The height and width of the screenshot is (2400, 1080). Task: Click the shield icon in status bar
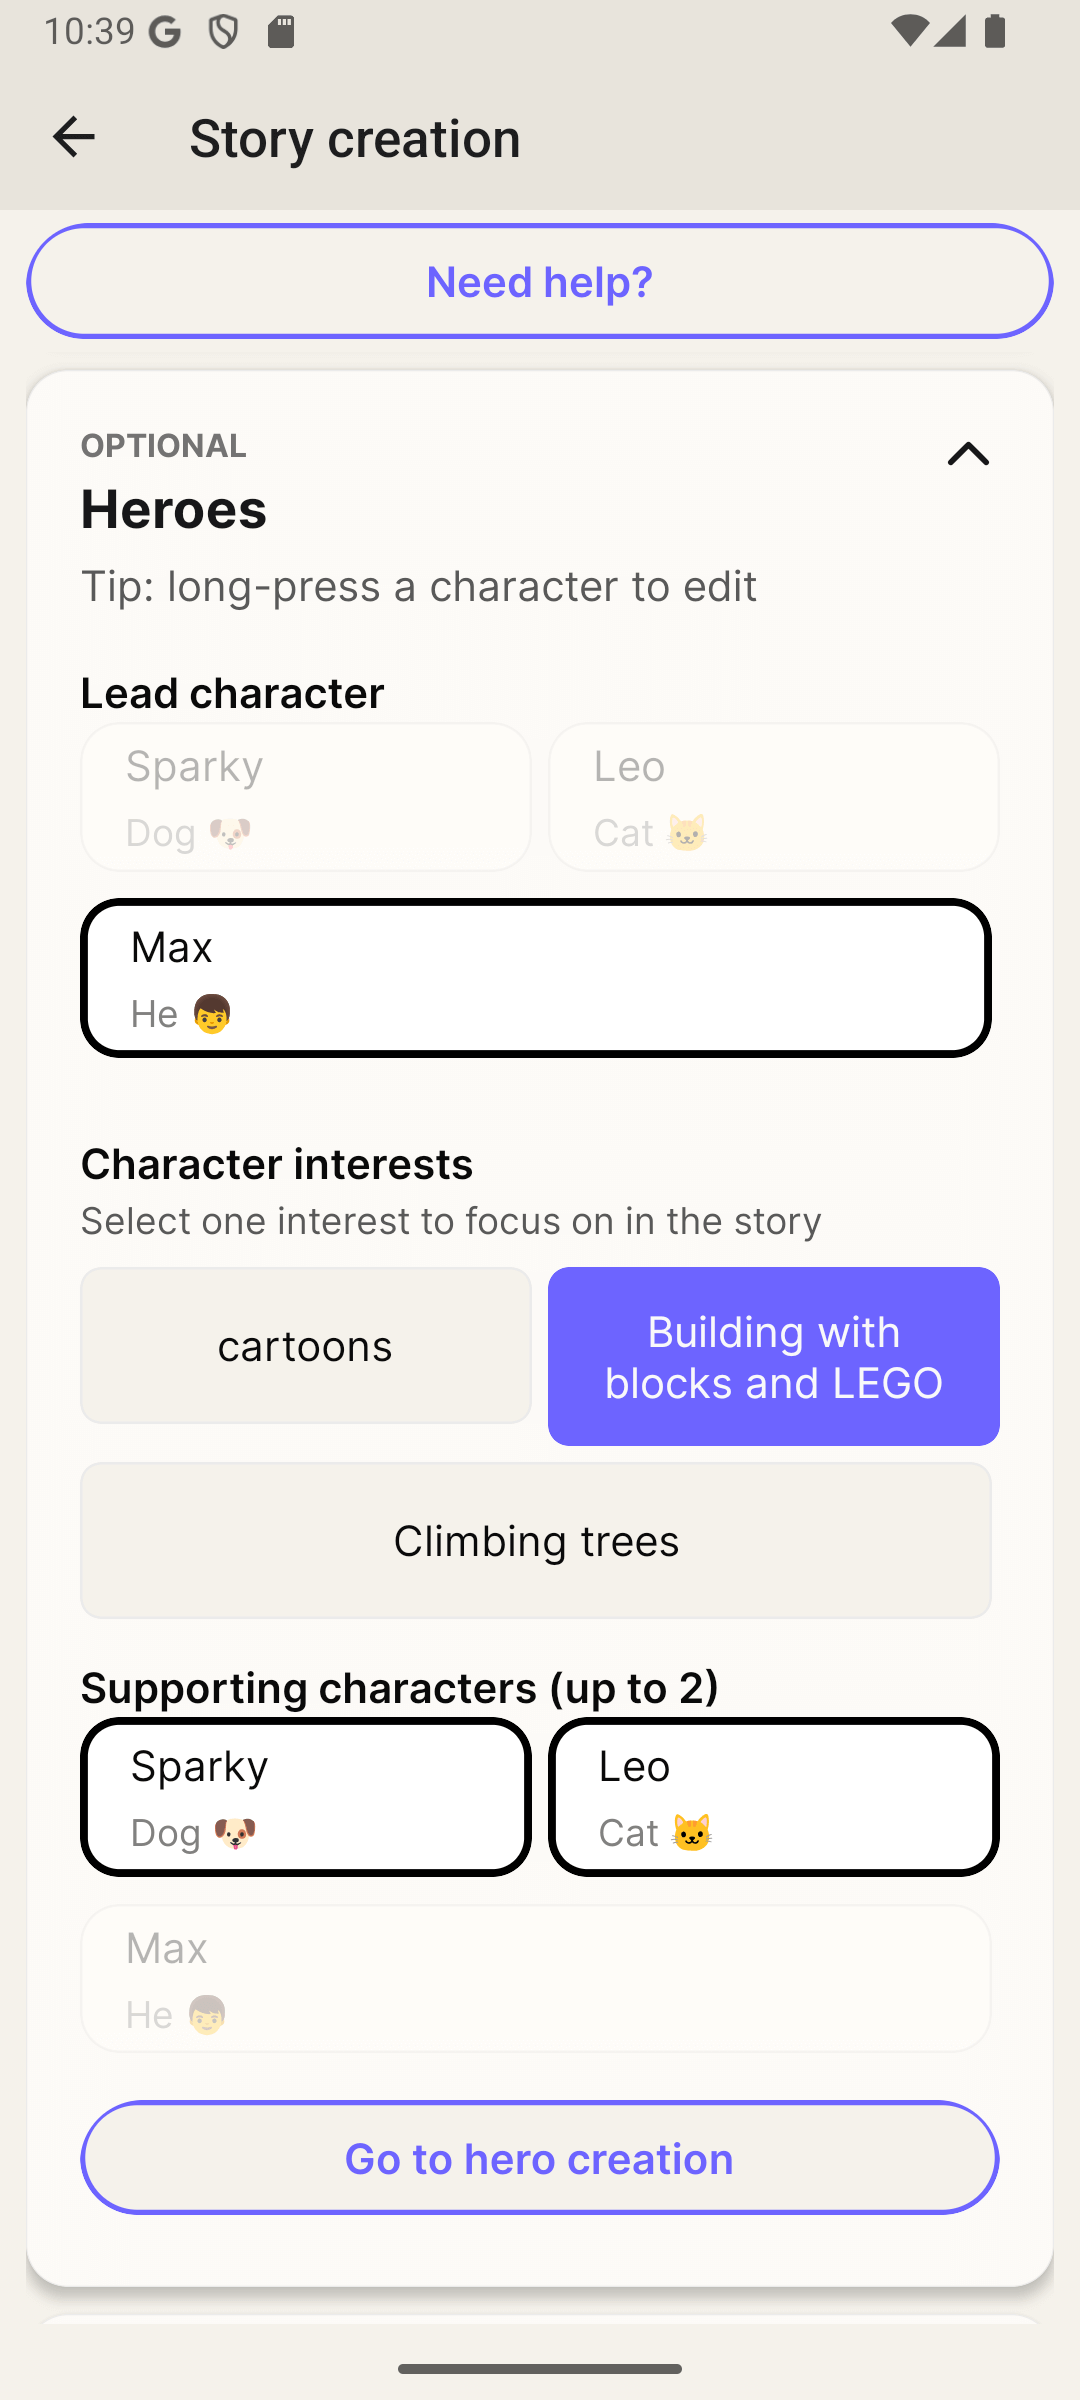tap(223, 32)
